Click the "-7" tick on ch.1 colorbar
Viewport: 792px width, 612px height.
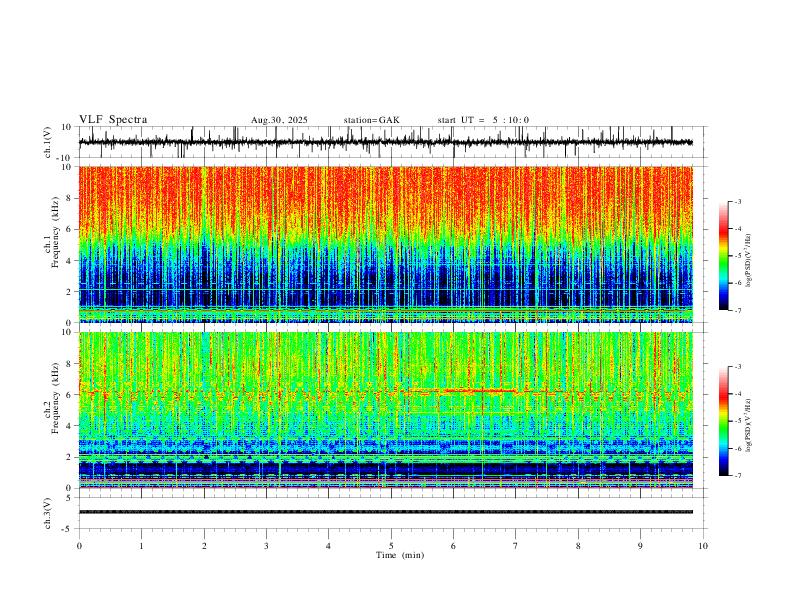(737, 311)
